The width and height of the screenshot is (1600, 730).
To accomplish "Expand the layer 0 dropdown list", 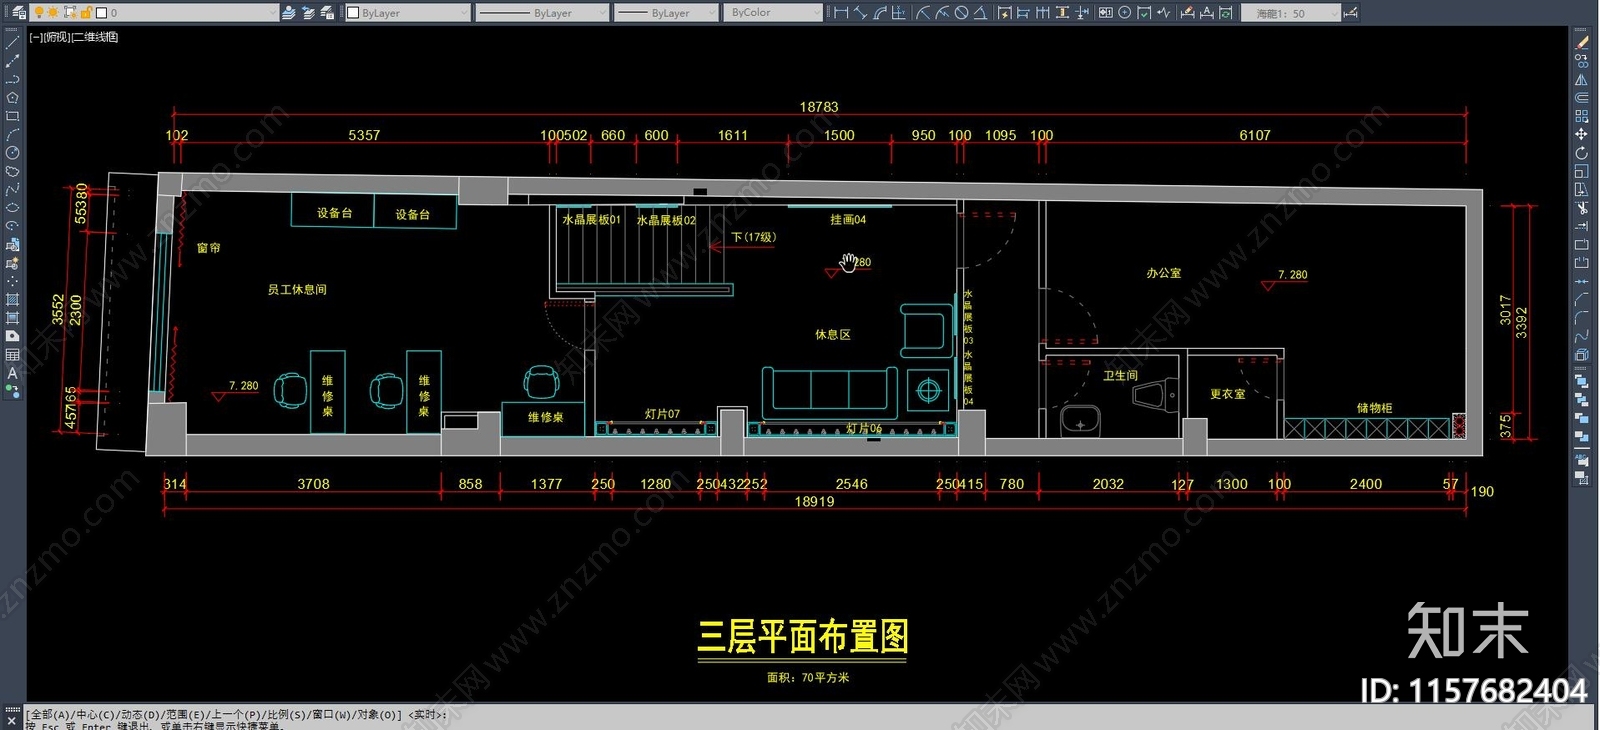I will click(272, 13).
